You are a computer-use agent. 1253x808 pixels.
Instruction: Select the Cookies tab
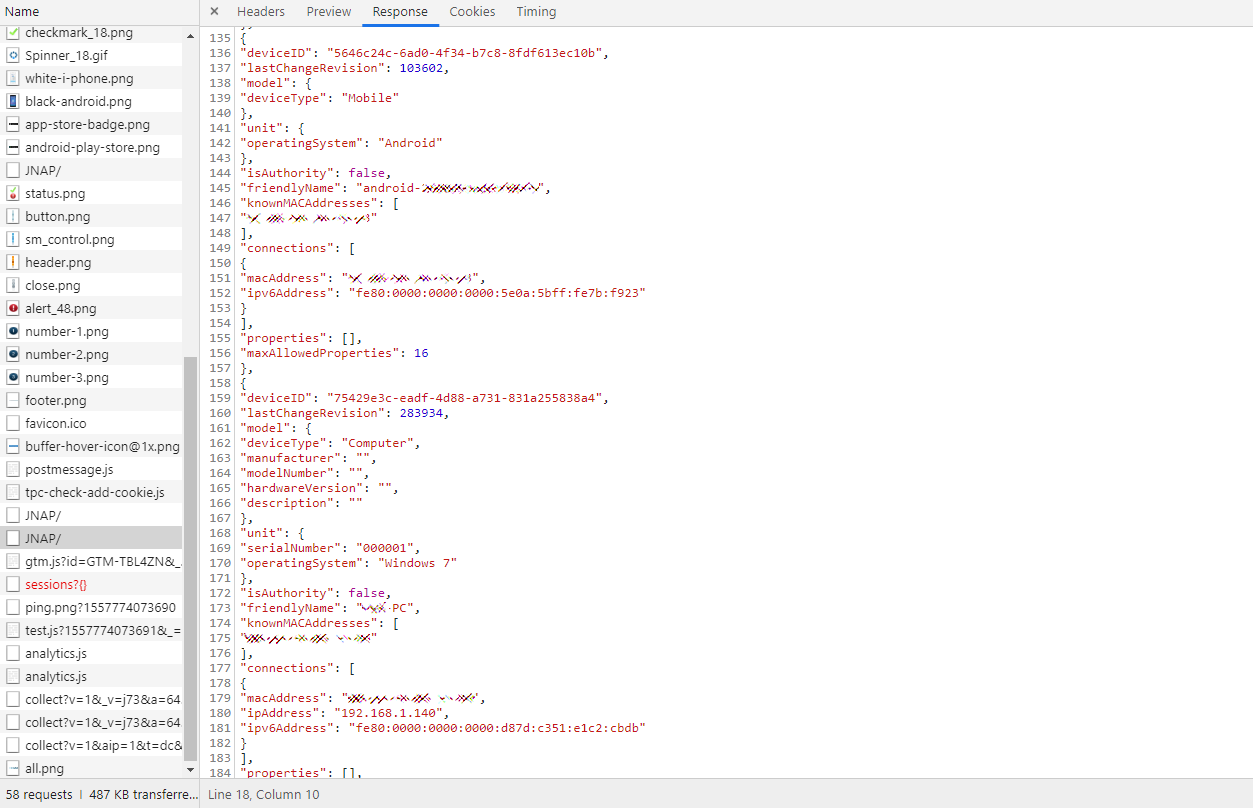click(472, 12)
